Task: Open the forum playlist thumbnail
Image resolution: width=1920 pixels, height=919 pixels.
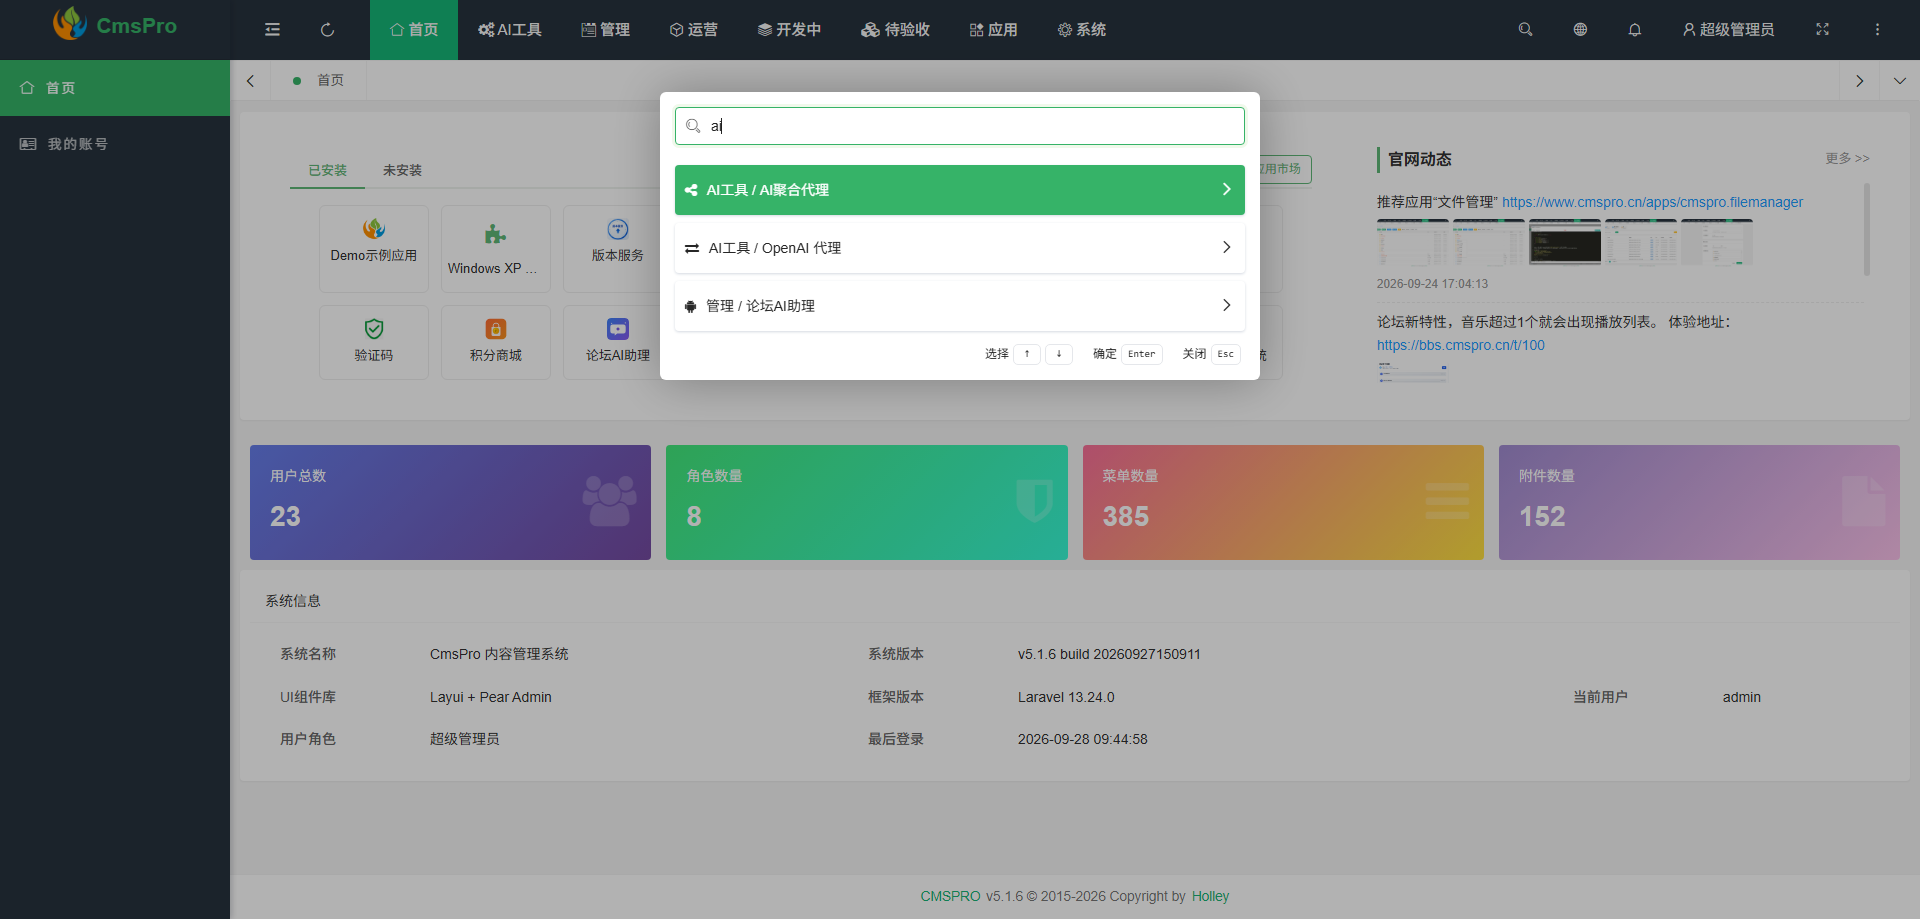Action: point(1412,373)
